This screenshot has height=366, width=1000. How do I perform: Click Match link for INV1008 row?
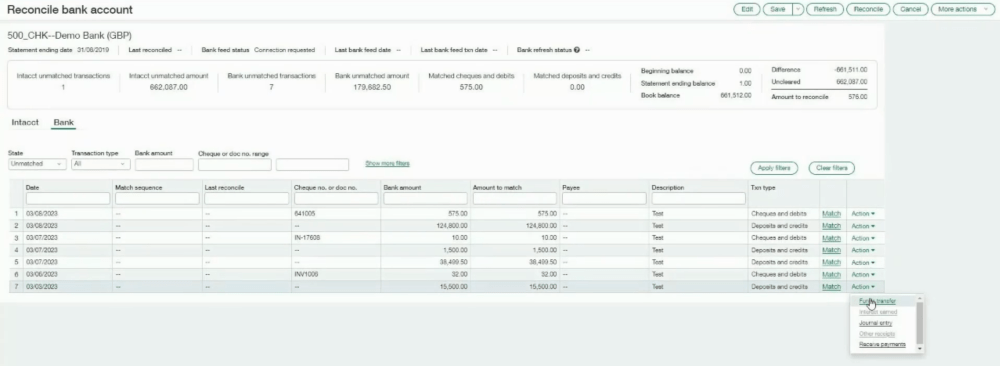click(x=832, y=274)
